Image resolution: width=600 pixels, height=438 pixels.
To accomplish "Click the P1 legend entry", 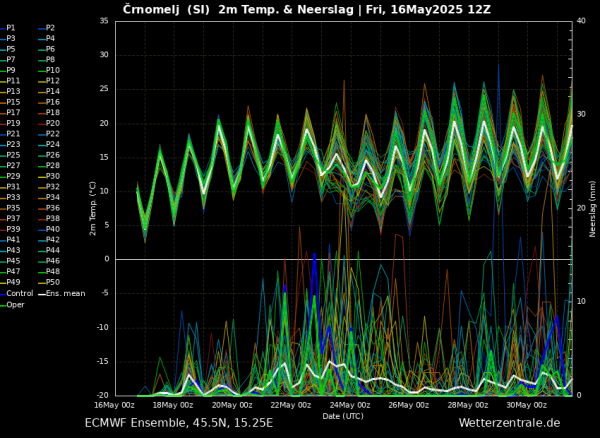I will 8,28.
